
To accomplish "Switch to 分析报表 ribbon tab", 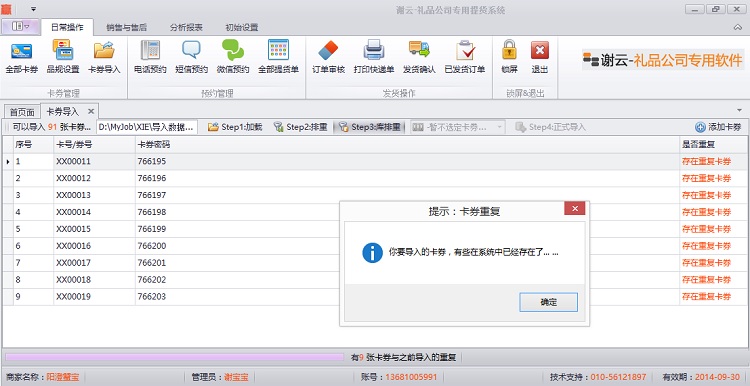I will click(186, 27).
